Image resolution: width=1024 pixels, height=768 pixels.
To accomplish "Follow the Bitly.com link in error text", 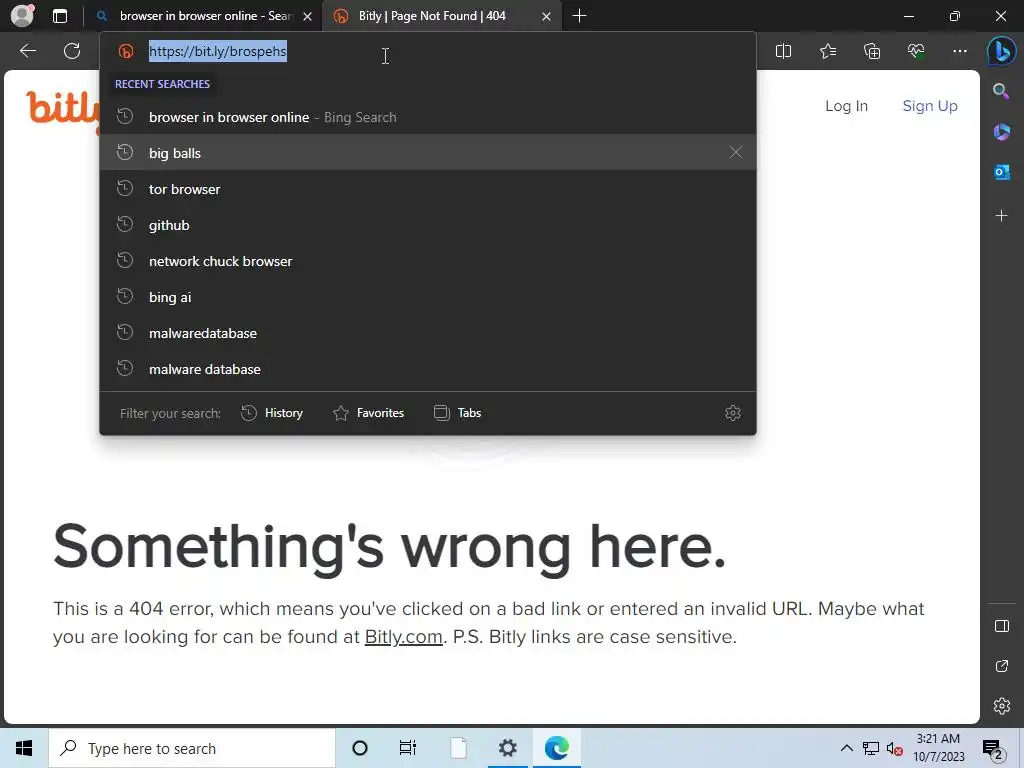I will click(x=404, y=637).
